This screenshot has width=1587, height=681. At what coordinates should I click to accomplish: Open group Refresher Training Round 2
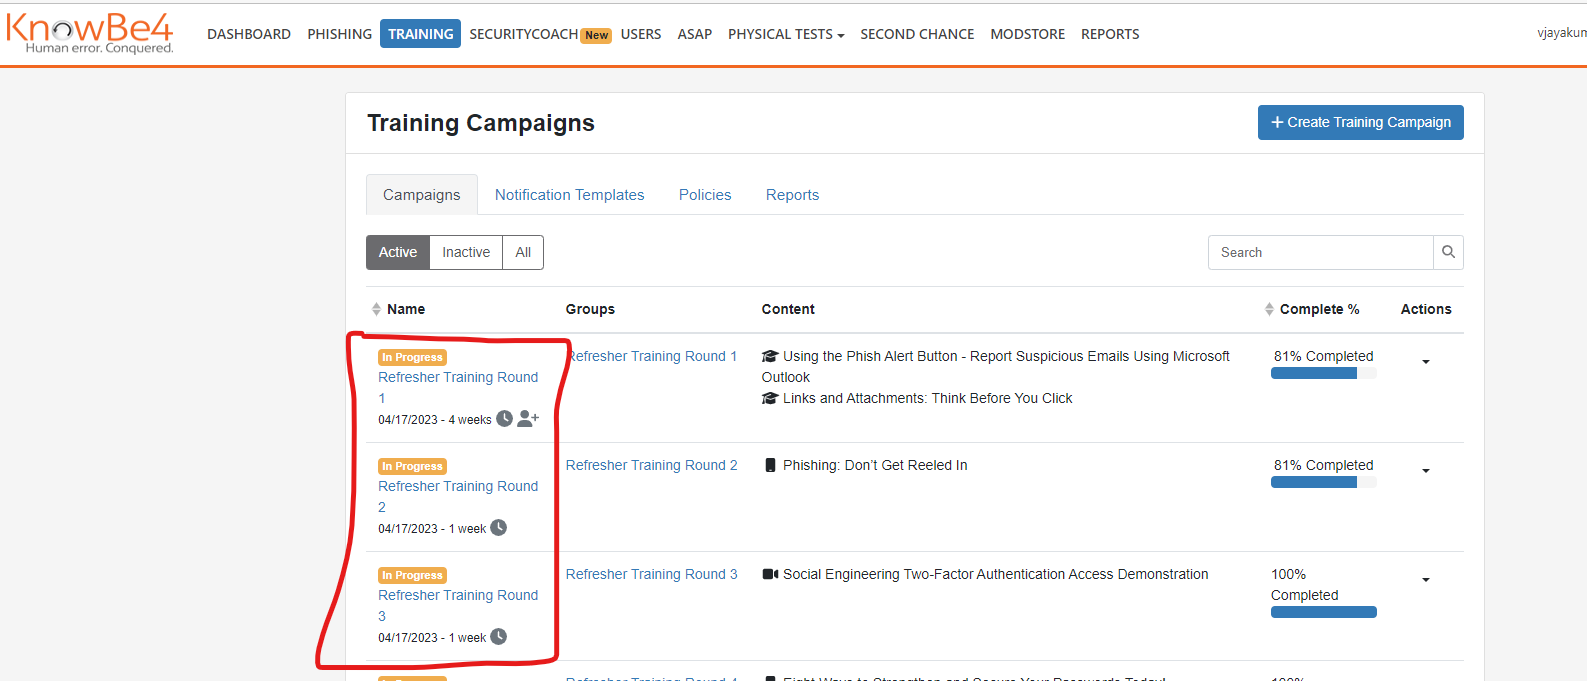tap(651, 465)
